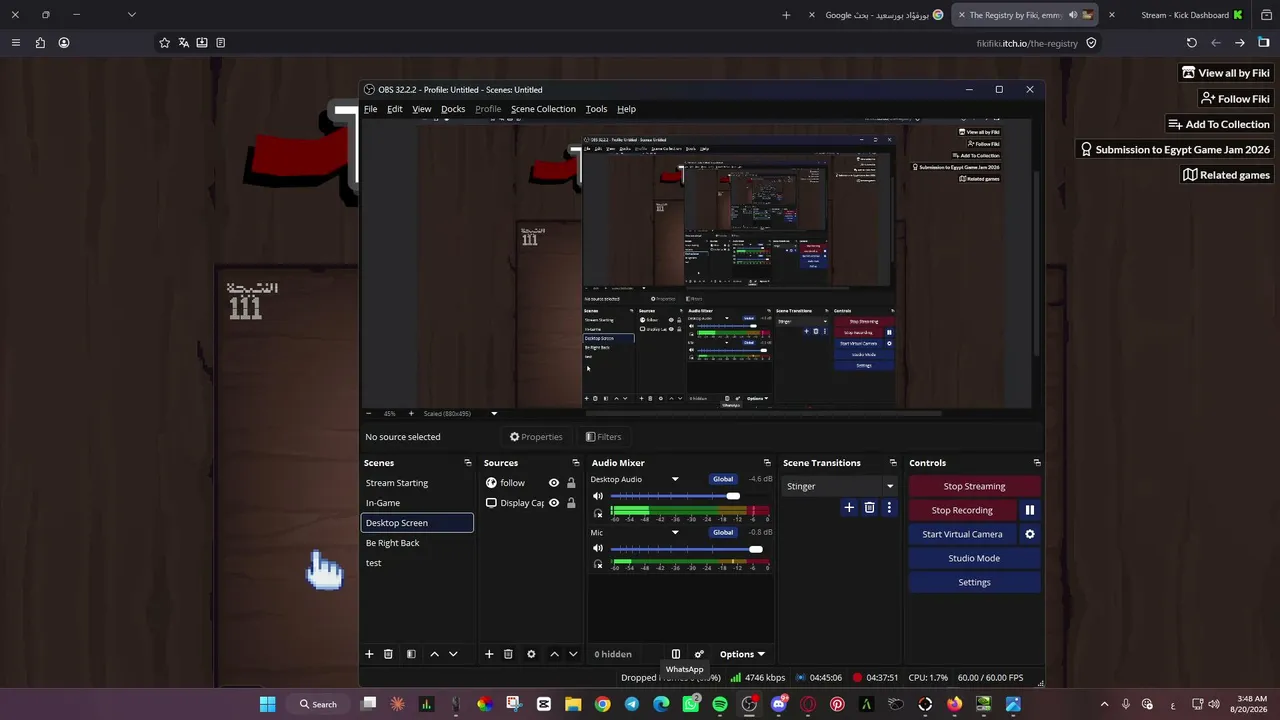Move source down with Sources down arrow
The image size is (1280, 720).
click(573, 654)
